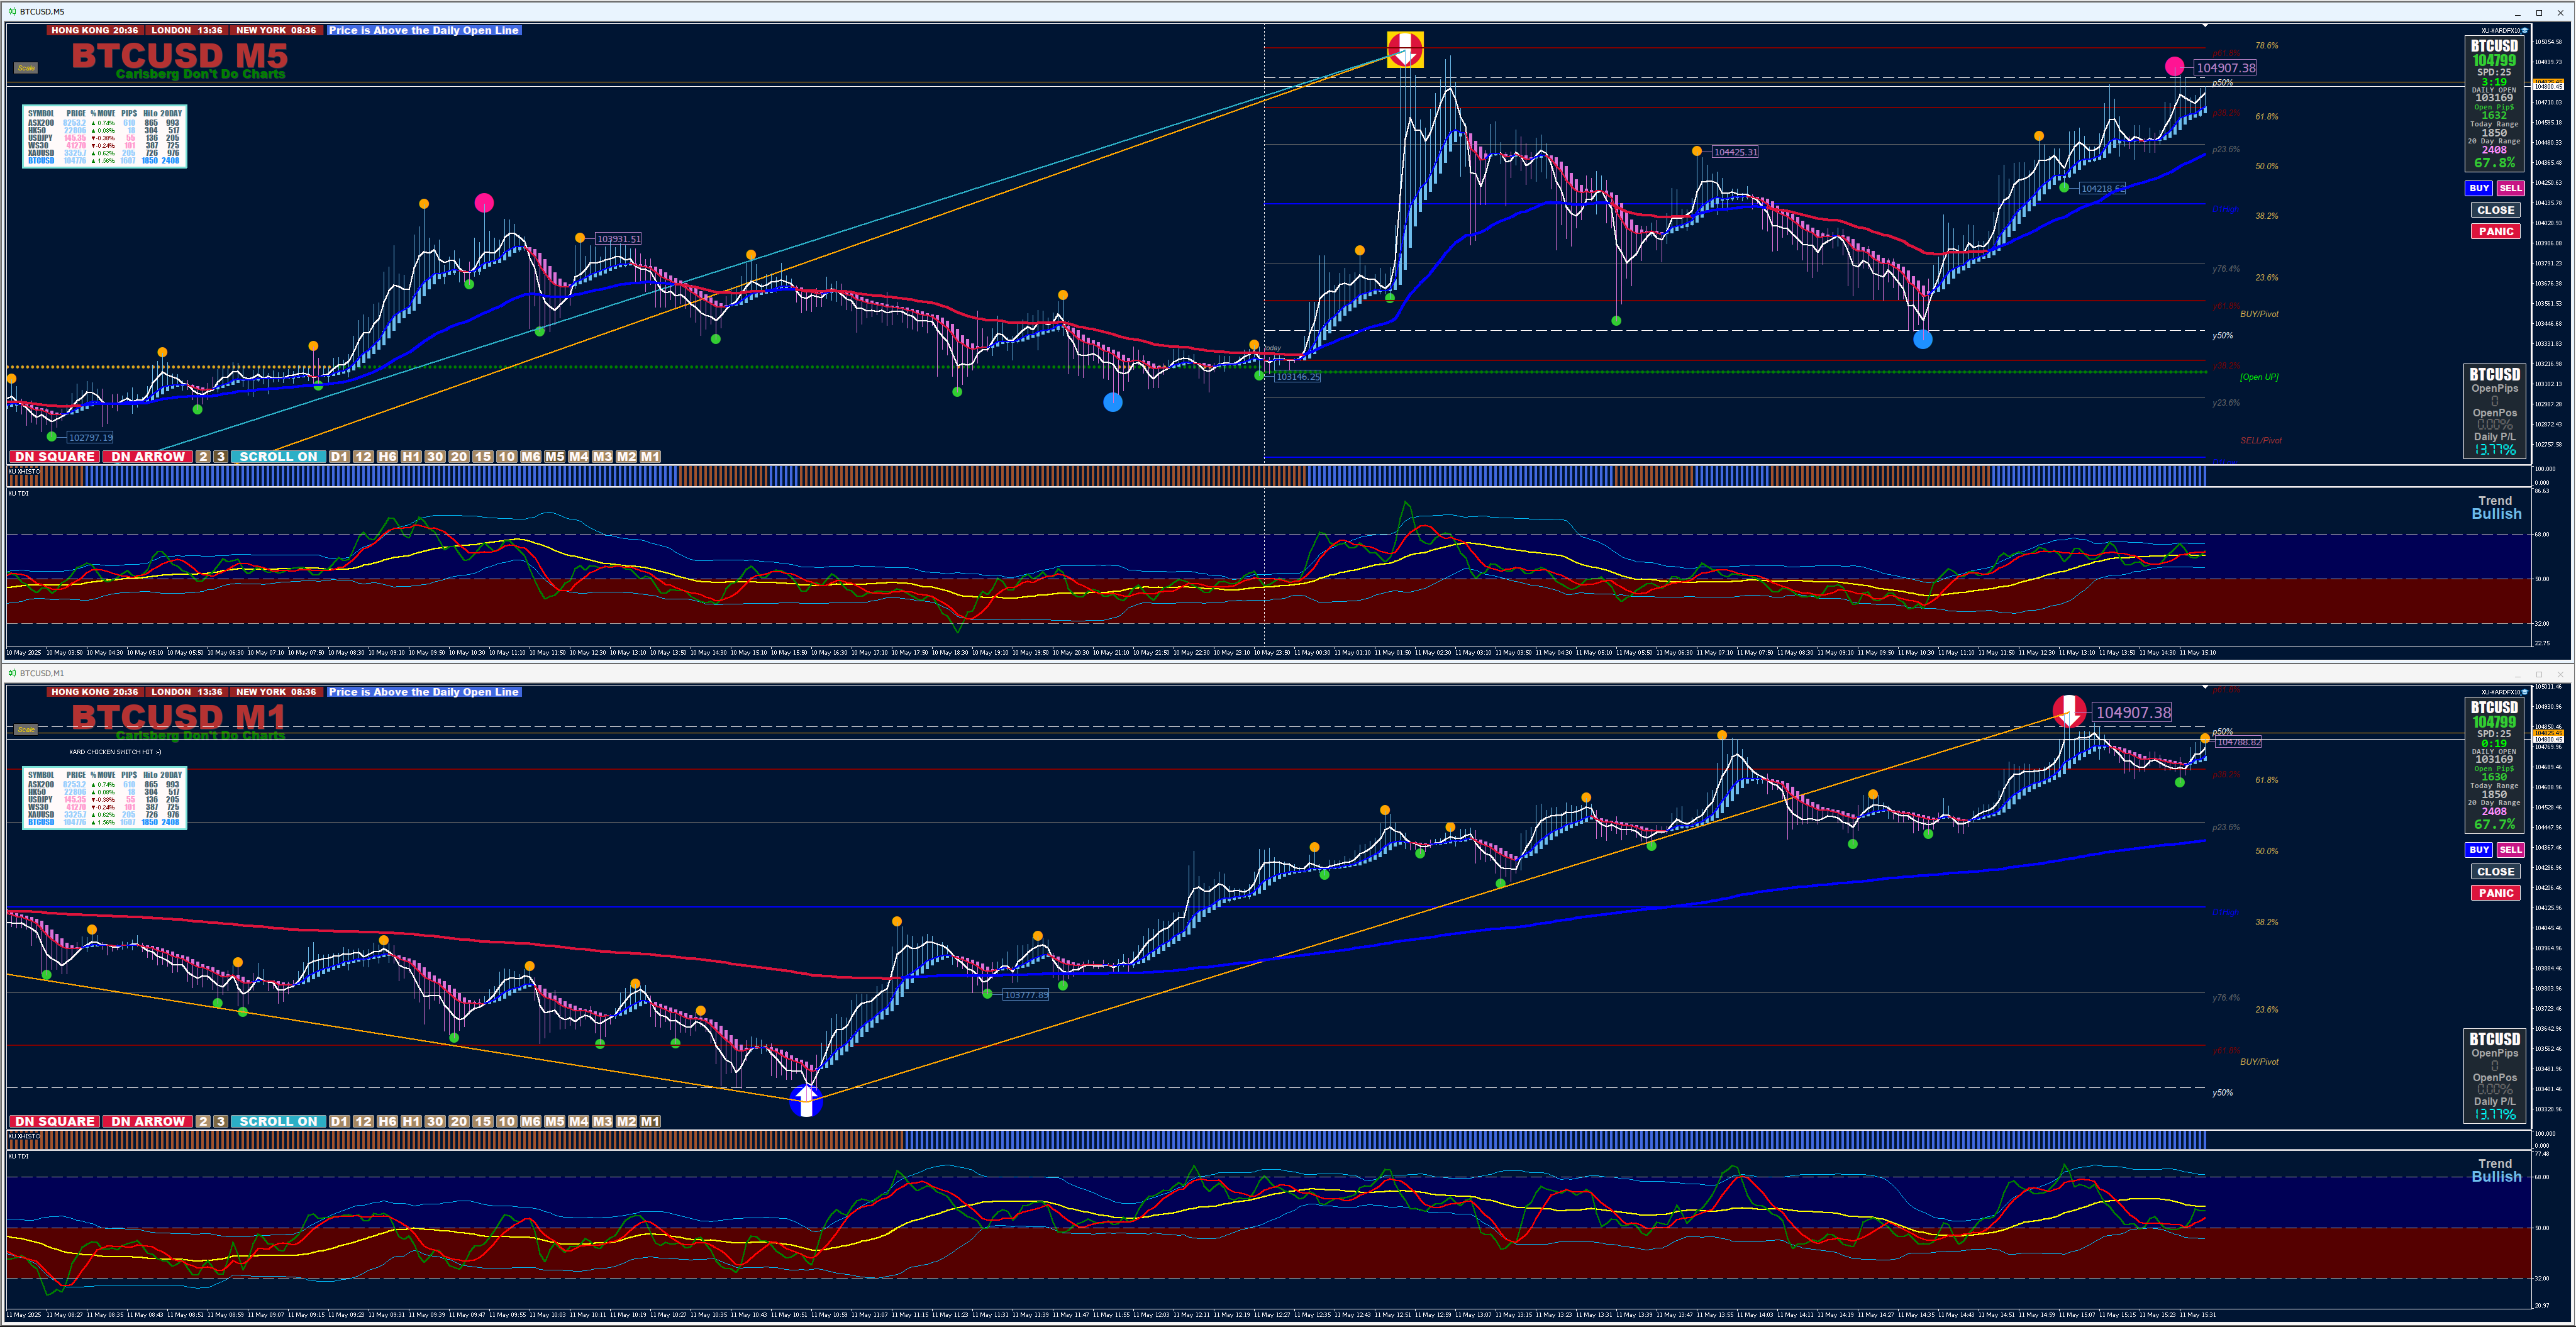Switch M5 chart to H1 timeframe
2576x1327 pixels.
[411, 457]
